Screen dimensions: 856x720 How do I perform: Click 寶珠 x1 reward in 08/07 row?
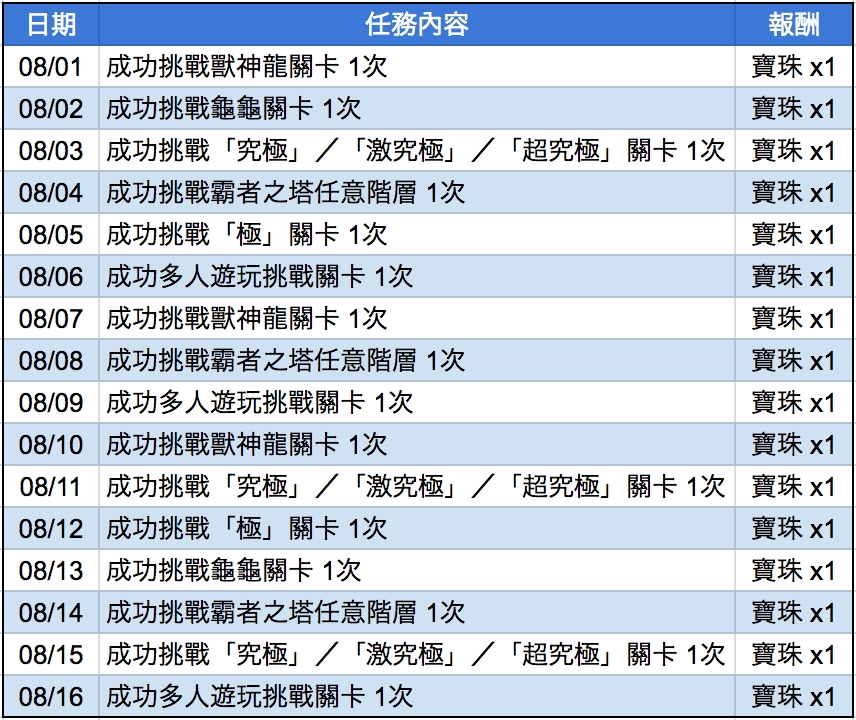(793, 319)
